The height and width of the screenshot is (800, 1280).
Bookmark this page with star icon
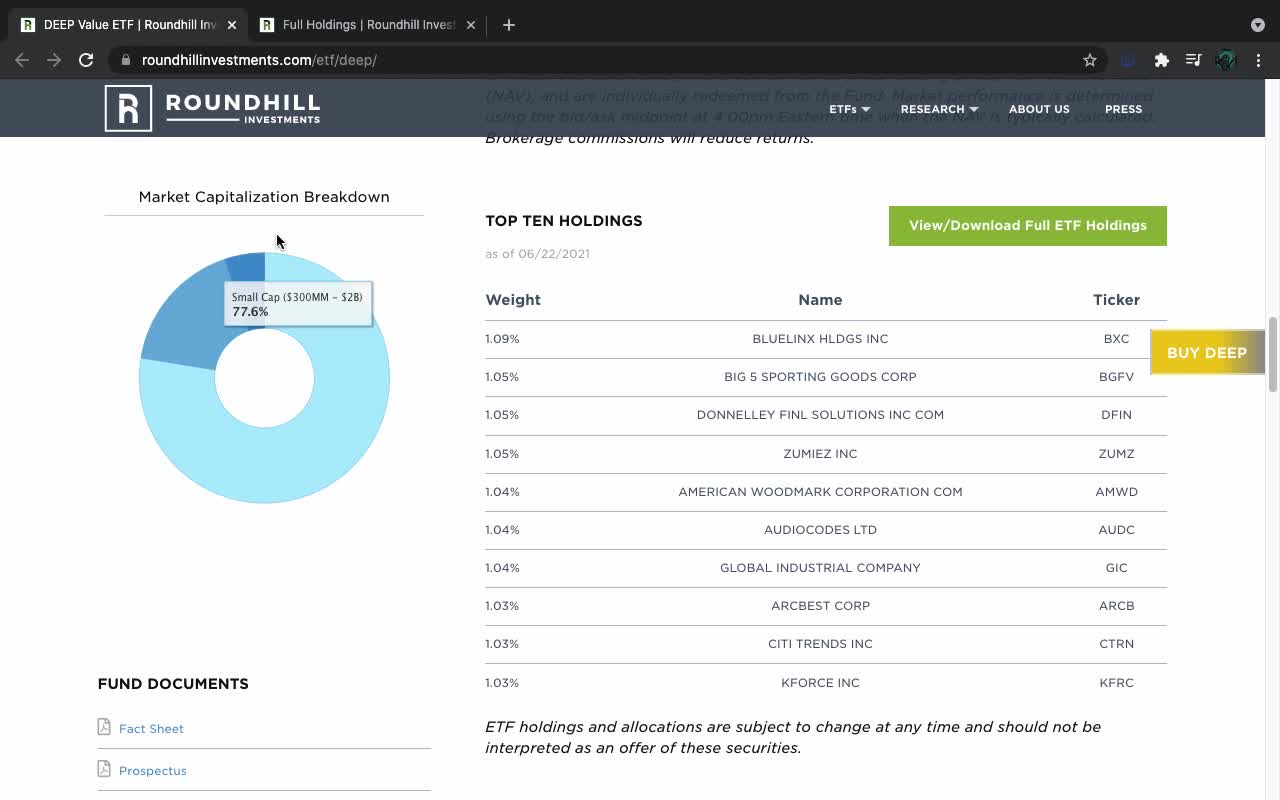[x=1090, y=60]
